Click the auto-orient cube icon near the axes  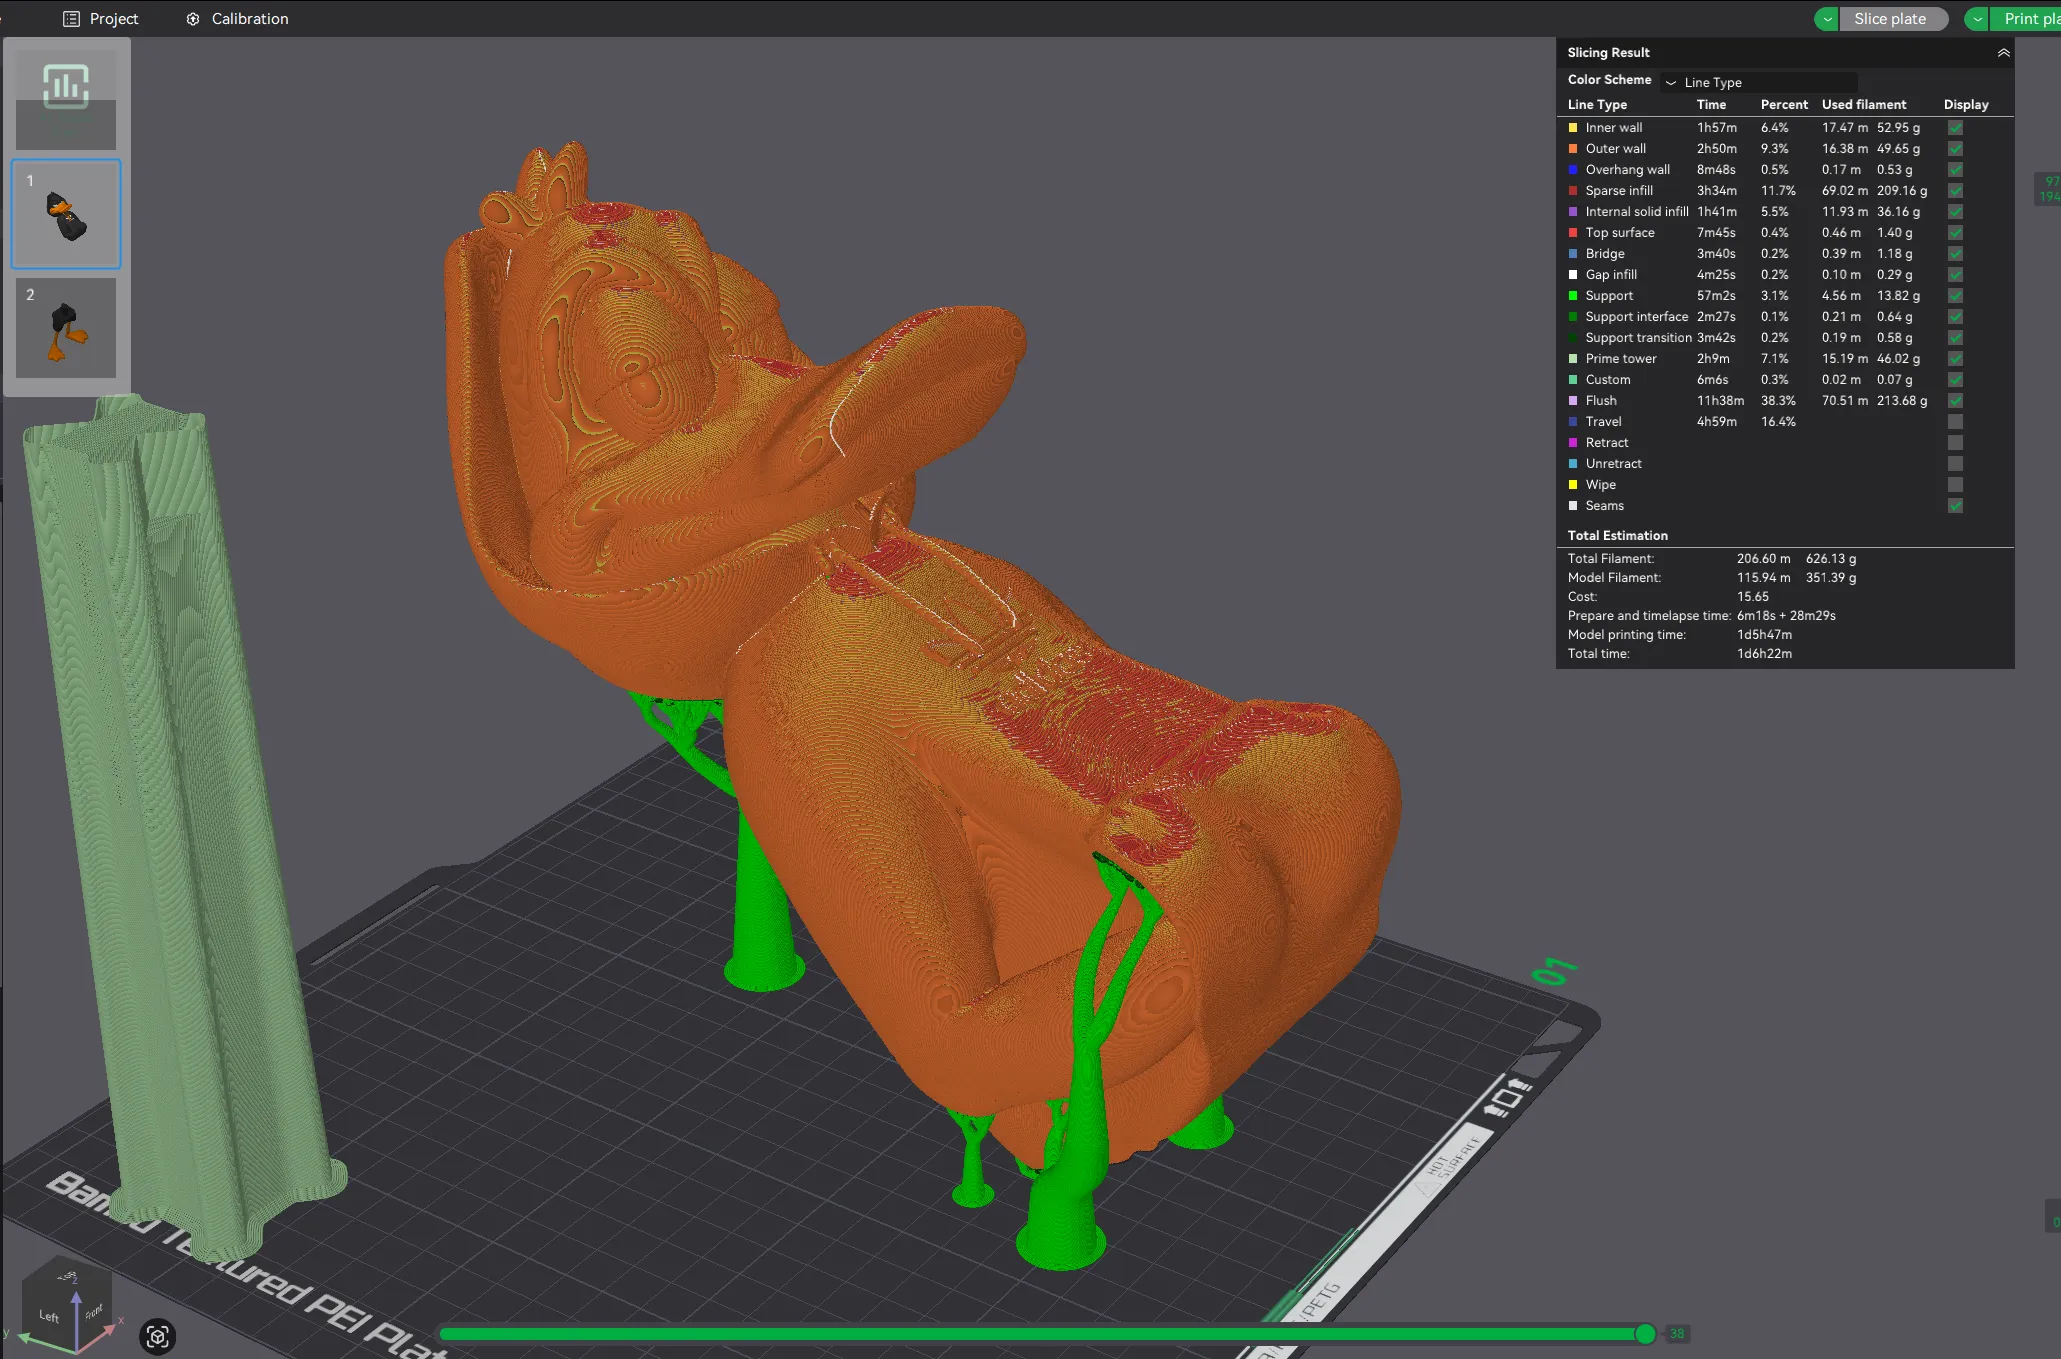[157, 1336]
